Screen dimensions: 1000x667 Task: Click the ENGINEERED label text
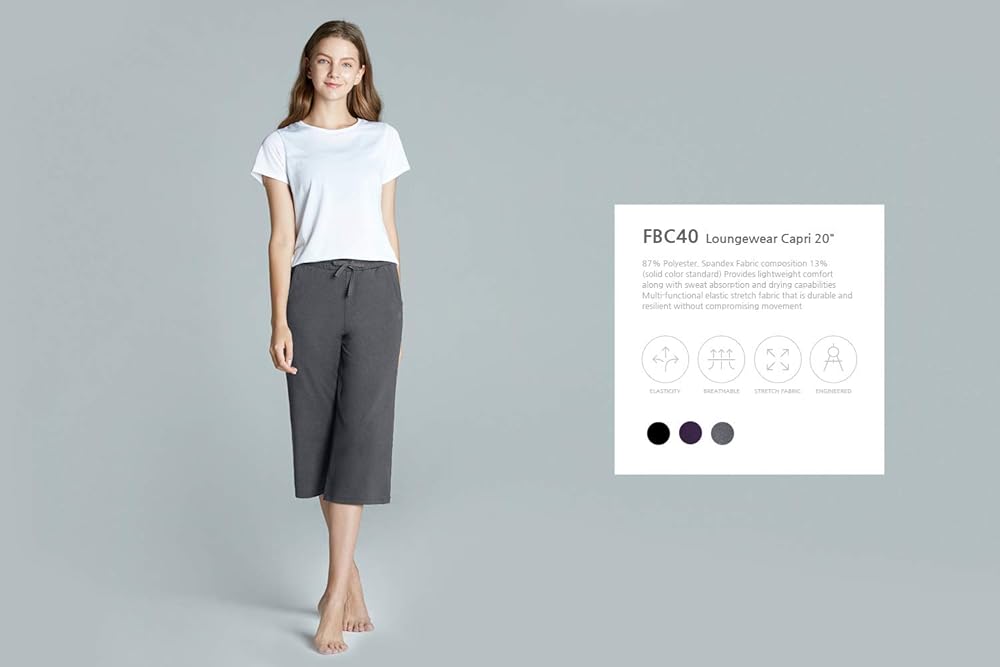[x=834, y=391]
